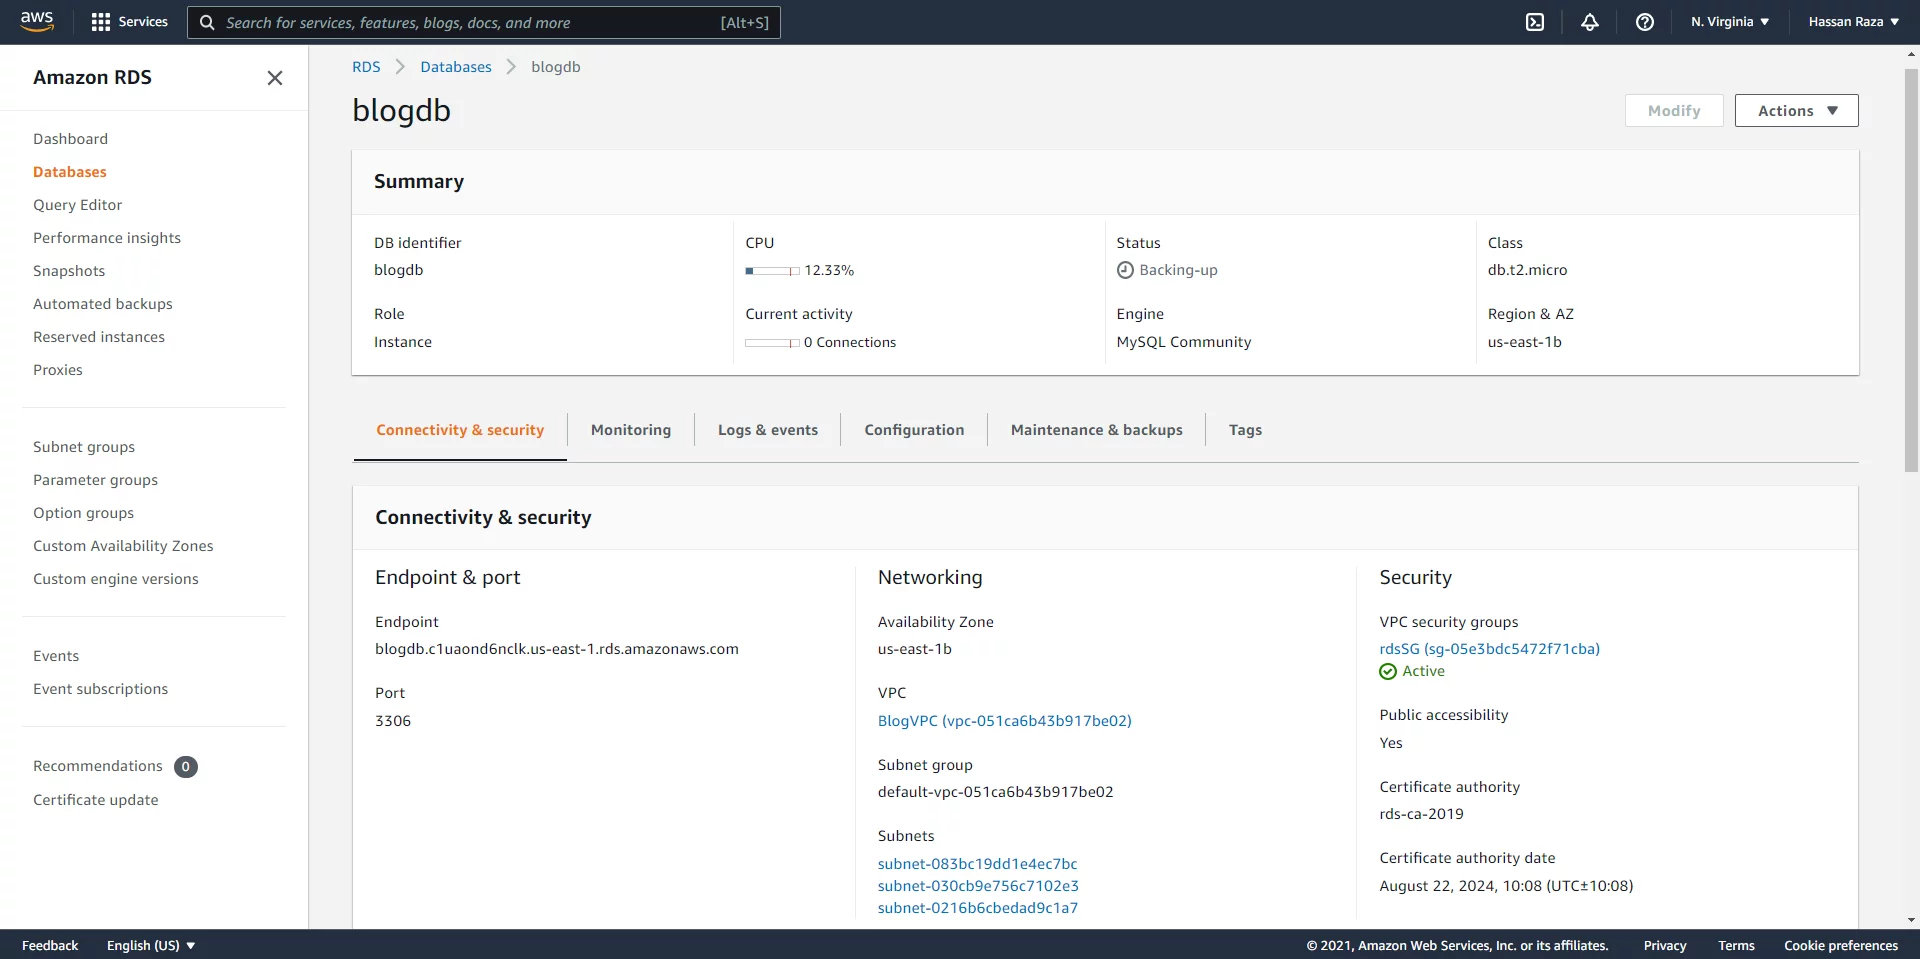1920x959 pixels.
Task: Focus the AWS services search field
Action: point(484,22)
